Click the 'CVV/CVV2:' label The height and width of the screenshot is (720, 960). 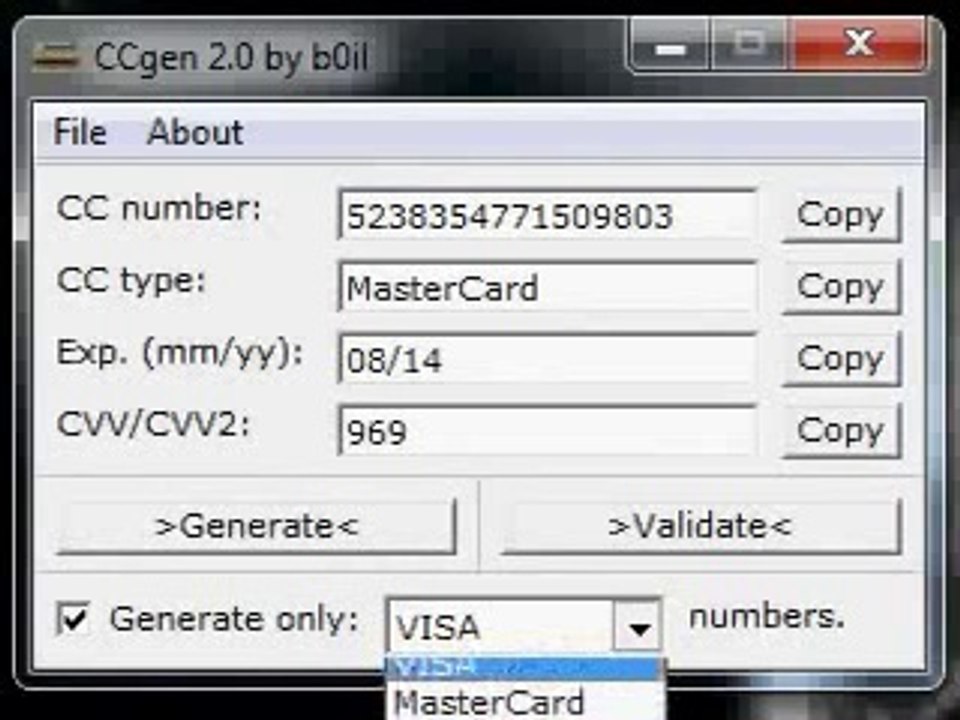pyautogui.click(x=154, y=424)
